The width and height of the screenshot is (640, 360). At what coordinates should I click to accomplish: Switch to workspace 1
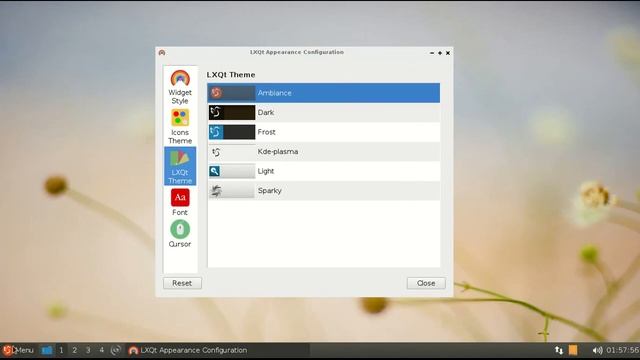pyautogui.click(x=61, y=350)
